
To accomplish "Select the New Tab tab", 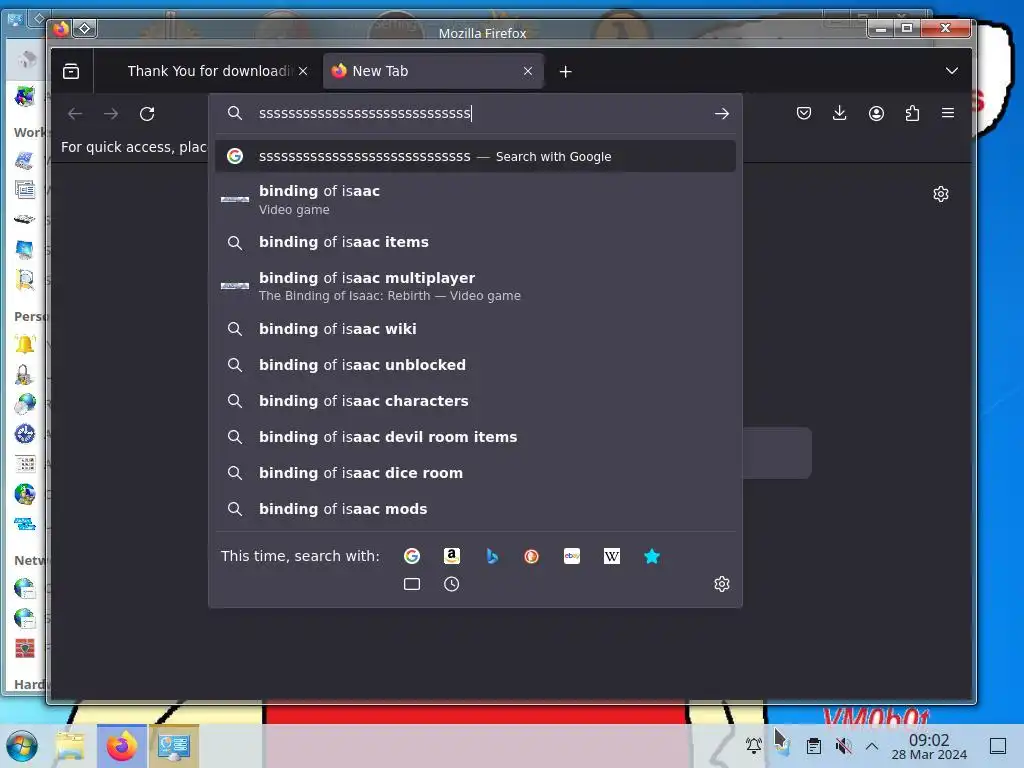I will 433,71.
